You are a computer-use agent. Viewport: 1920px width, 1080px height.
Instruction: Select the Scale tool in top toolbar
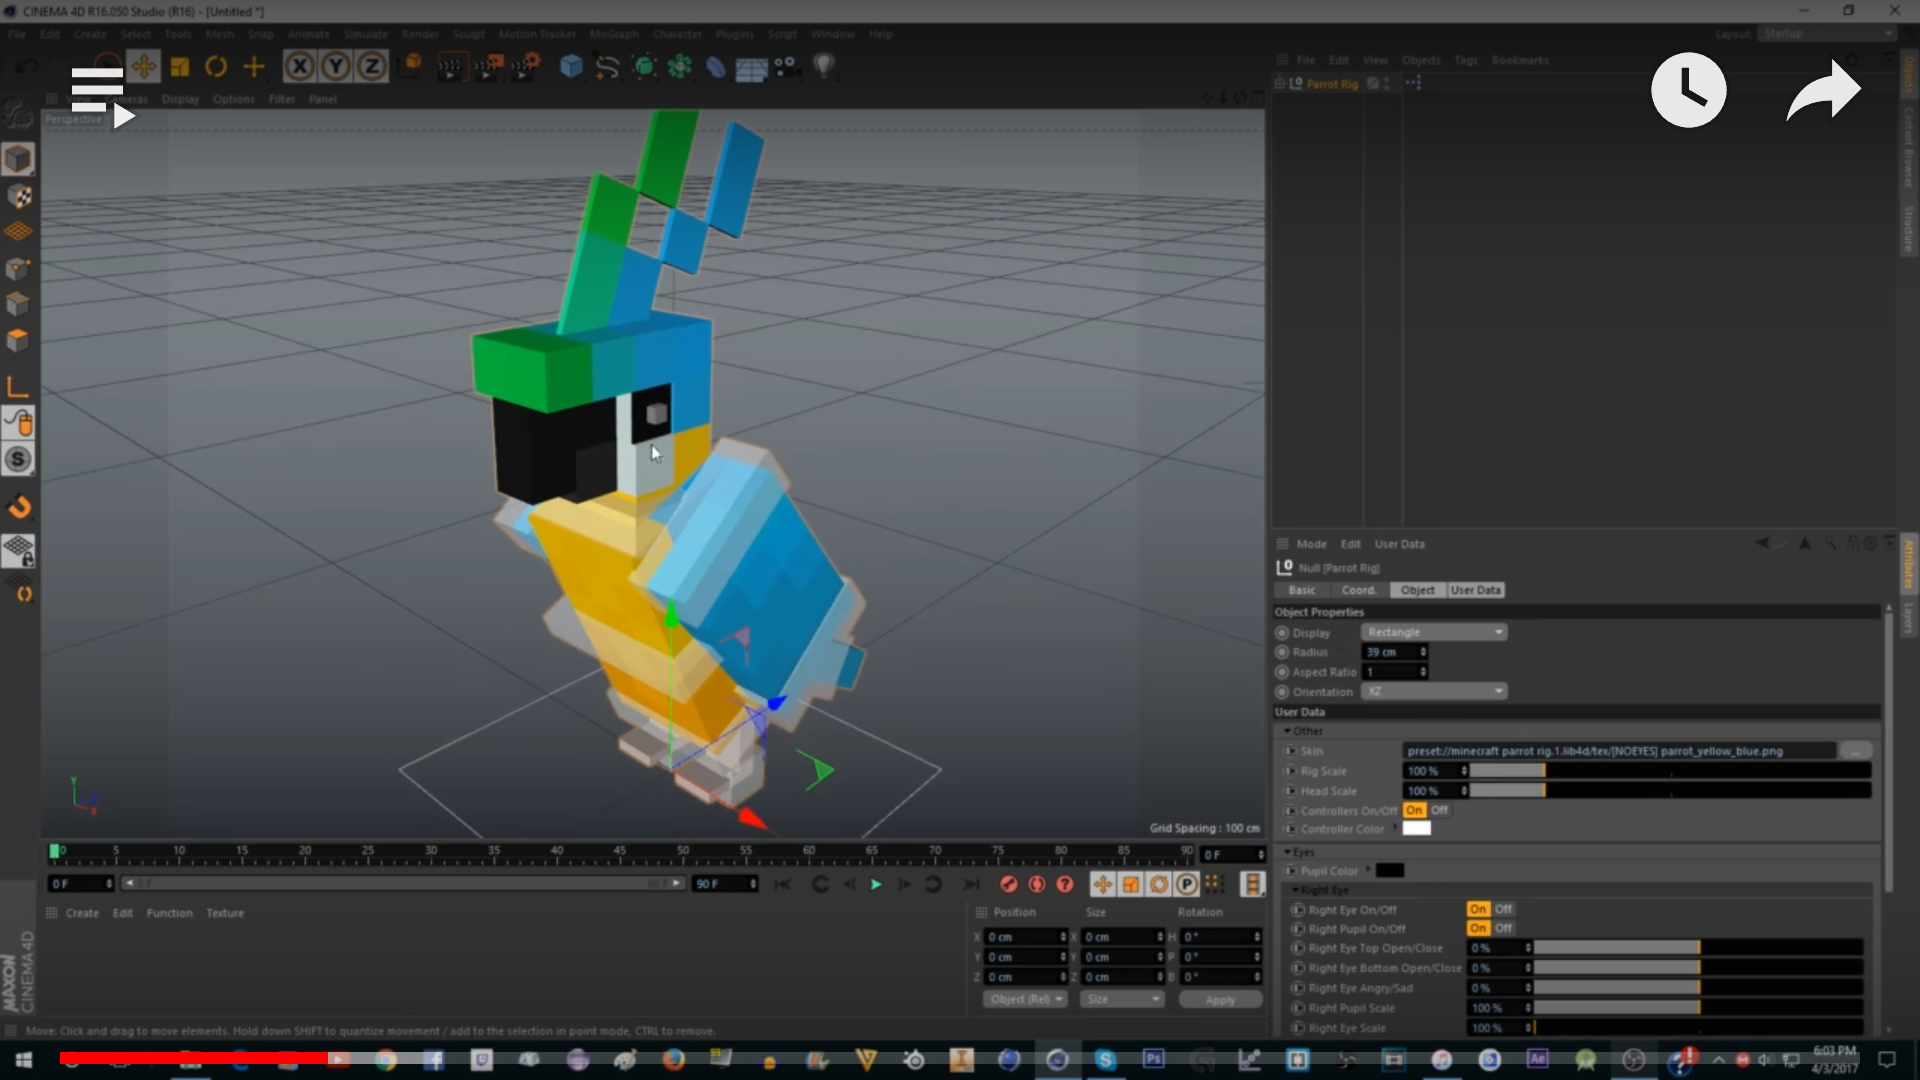pos(180,67)
